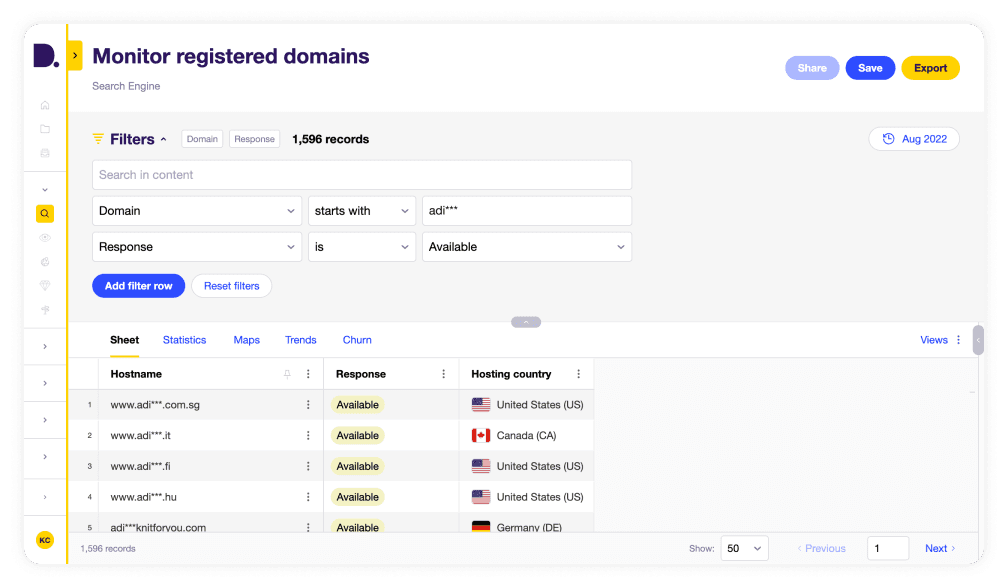
Task: Click the Hostname column header
Action: click(136, 374)
